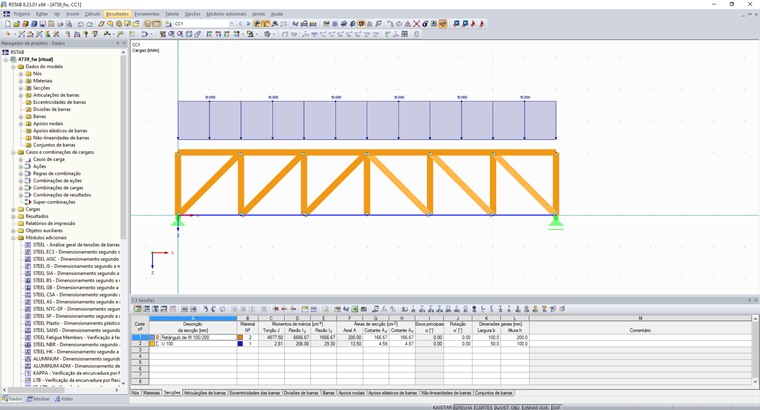Save the model using the floppy disk icon
The image size is (760, 410).
pyautogui.click(x=43, y=24)
